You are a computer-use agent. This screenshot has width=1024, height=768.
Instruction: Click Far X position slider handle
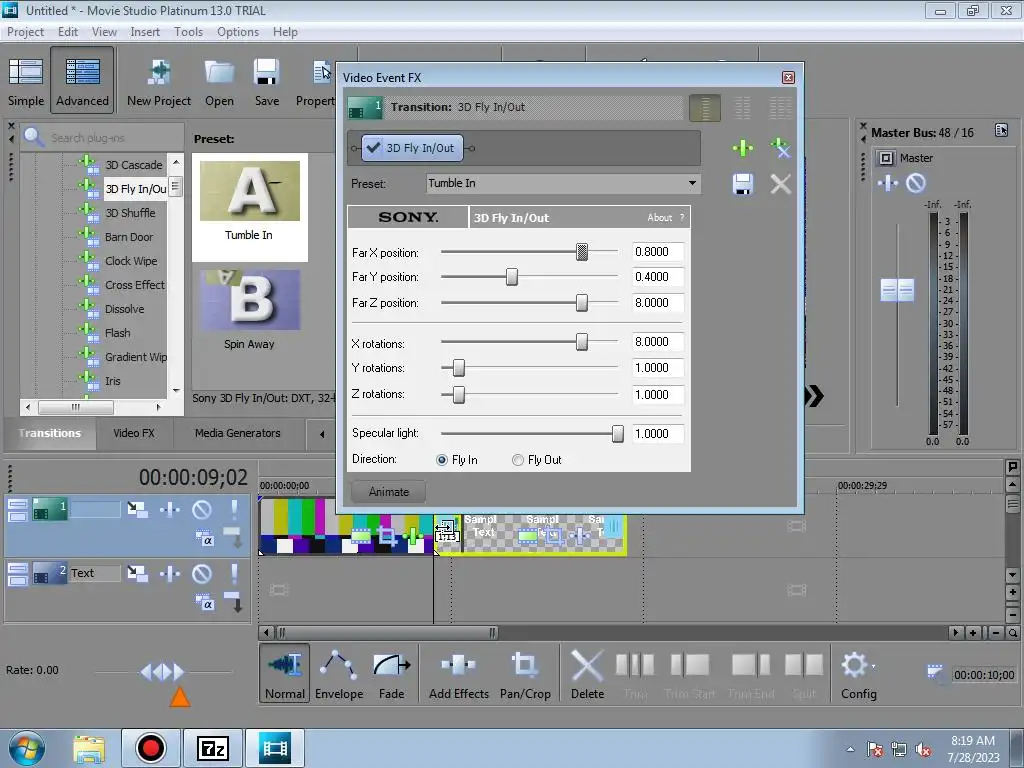581,251
